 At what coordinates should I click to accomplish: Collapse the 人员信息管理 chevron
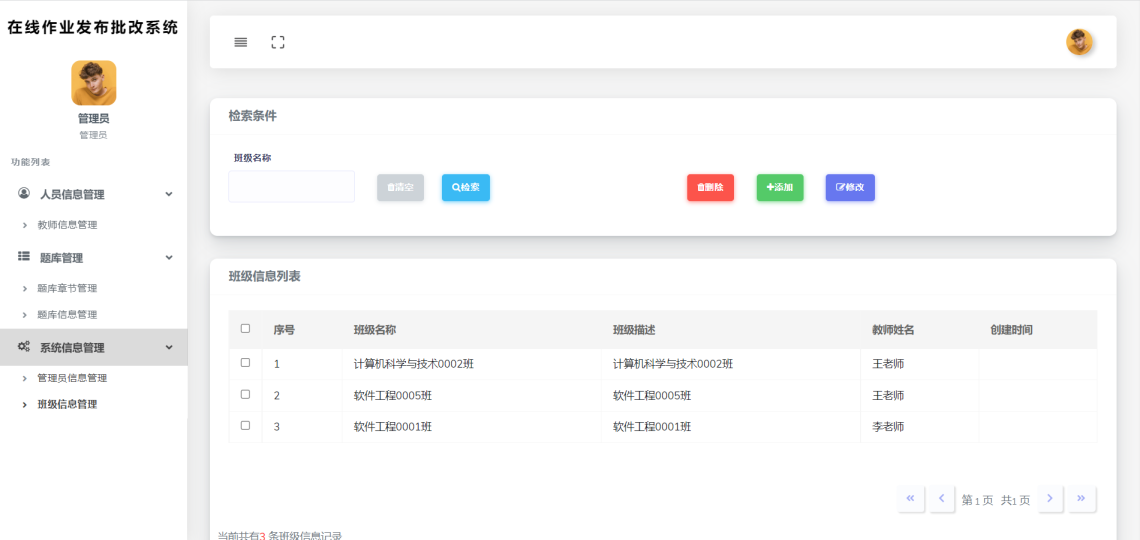point(169,194)
